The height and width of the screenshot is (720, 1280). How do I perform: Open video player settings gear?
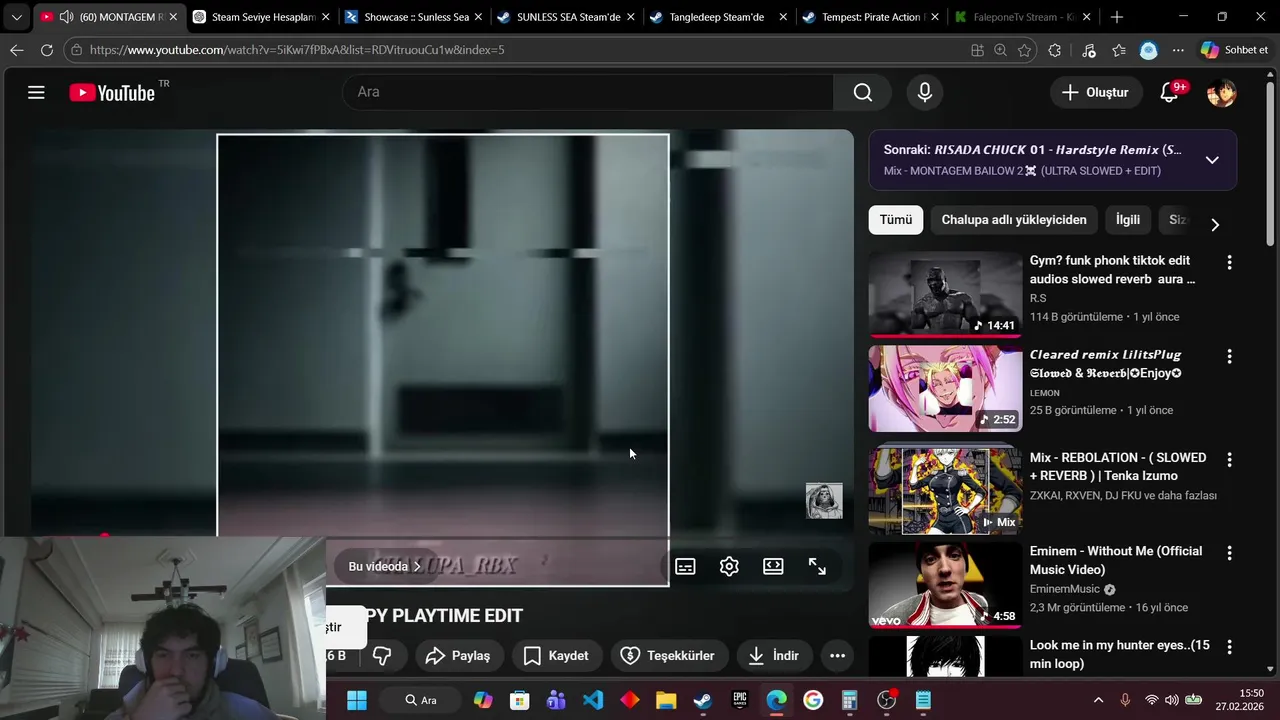(x=729, y=566)
